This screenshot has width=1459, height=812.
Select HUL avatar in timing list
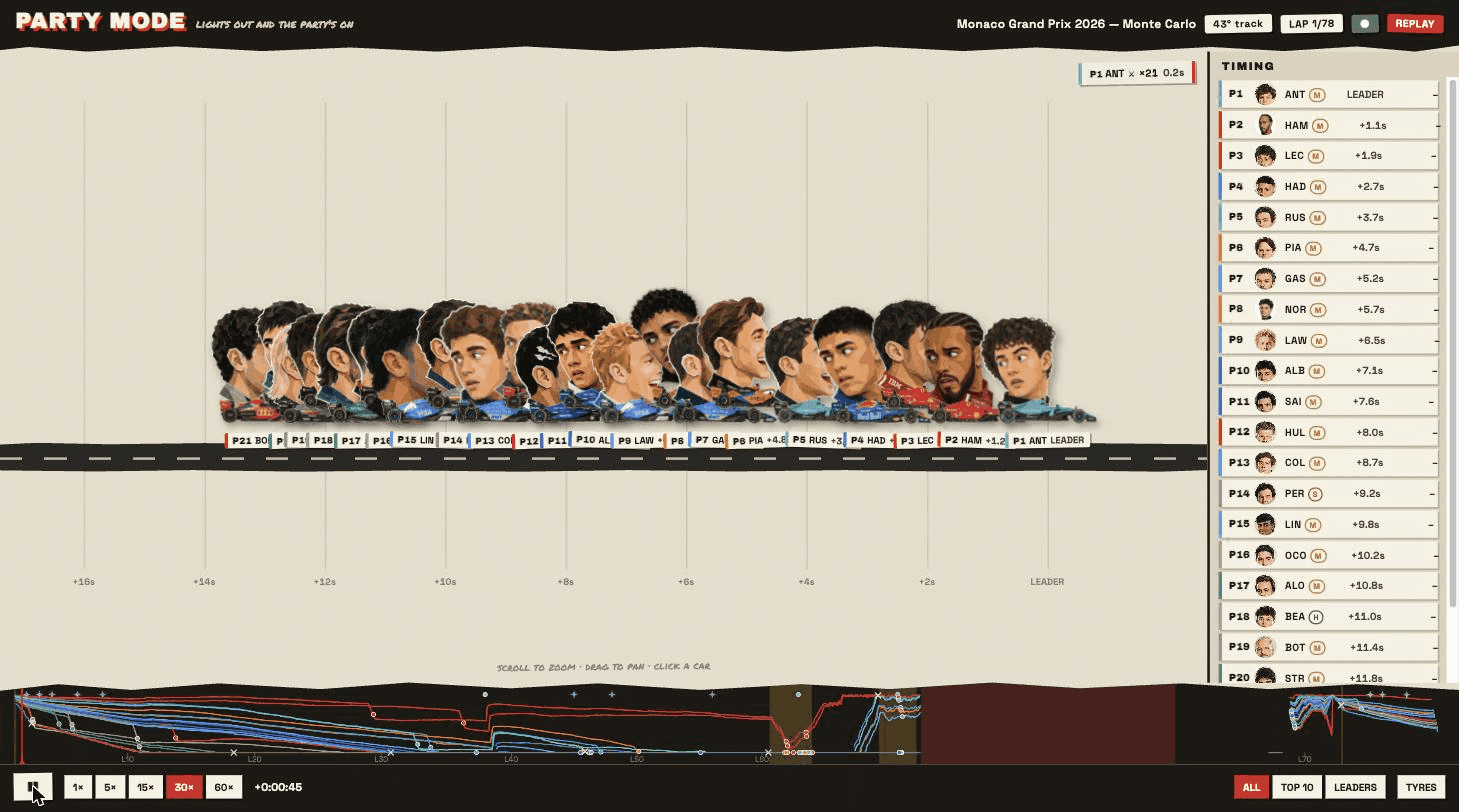click(x=1265, y=432)
